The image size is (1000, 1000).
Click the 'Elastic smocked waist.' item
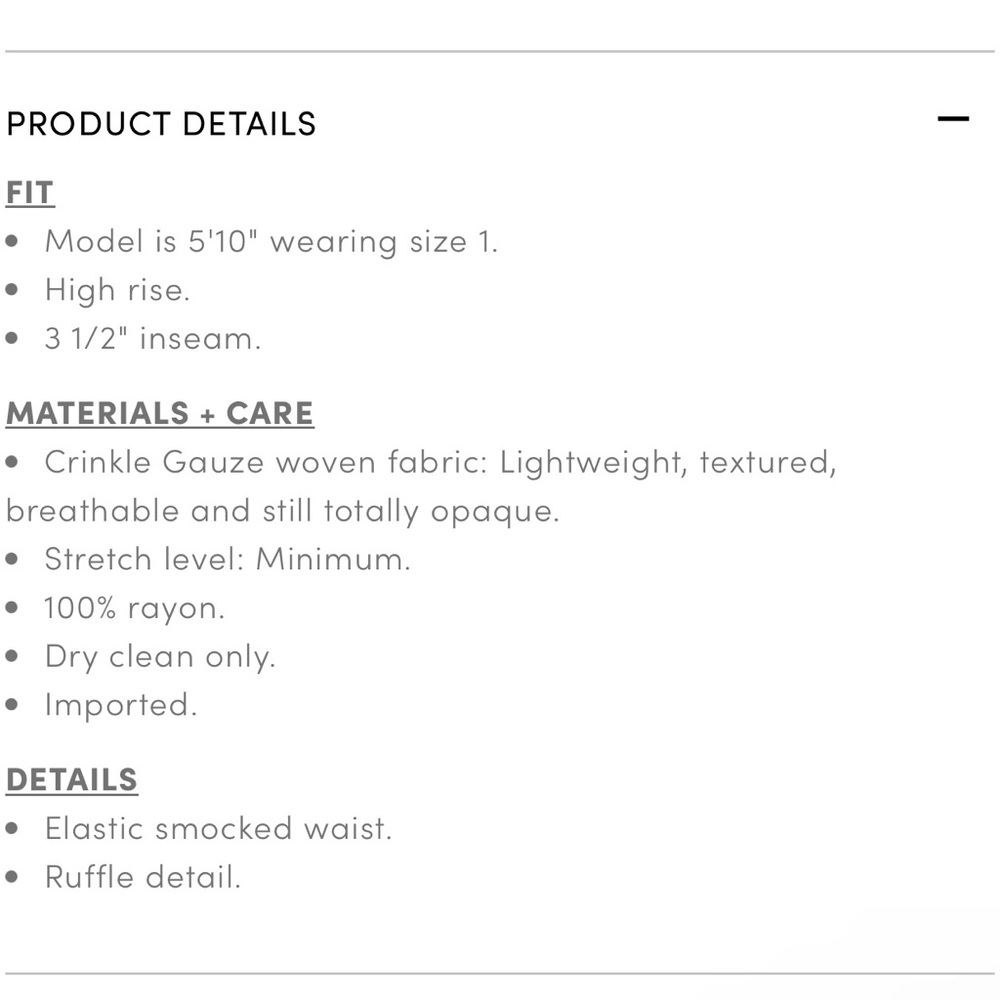click(218, 828)
